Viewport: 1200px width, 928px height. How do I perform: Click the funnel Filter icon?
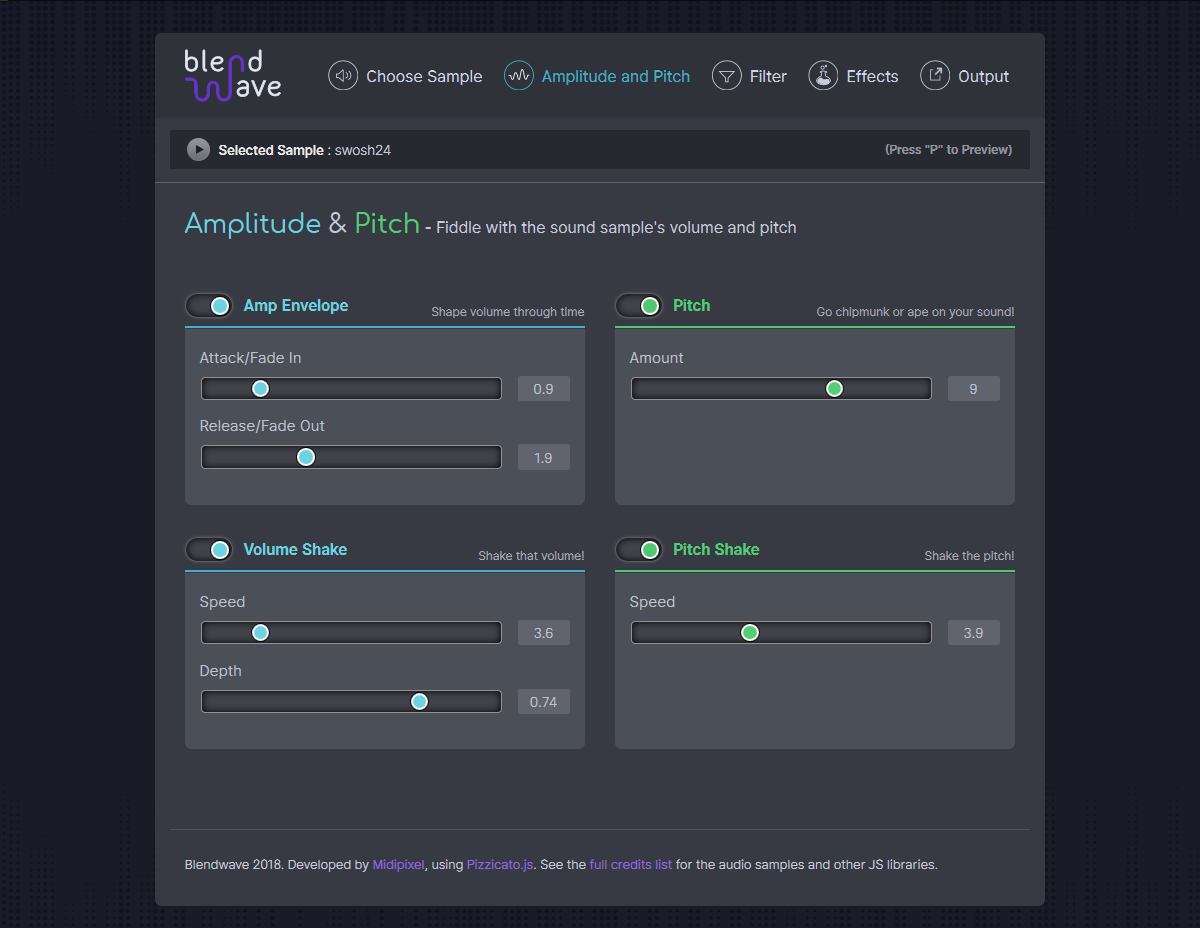pos(726,76)
